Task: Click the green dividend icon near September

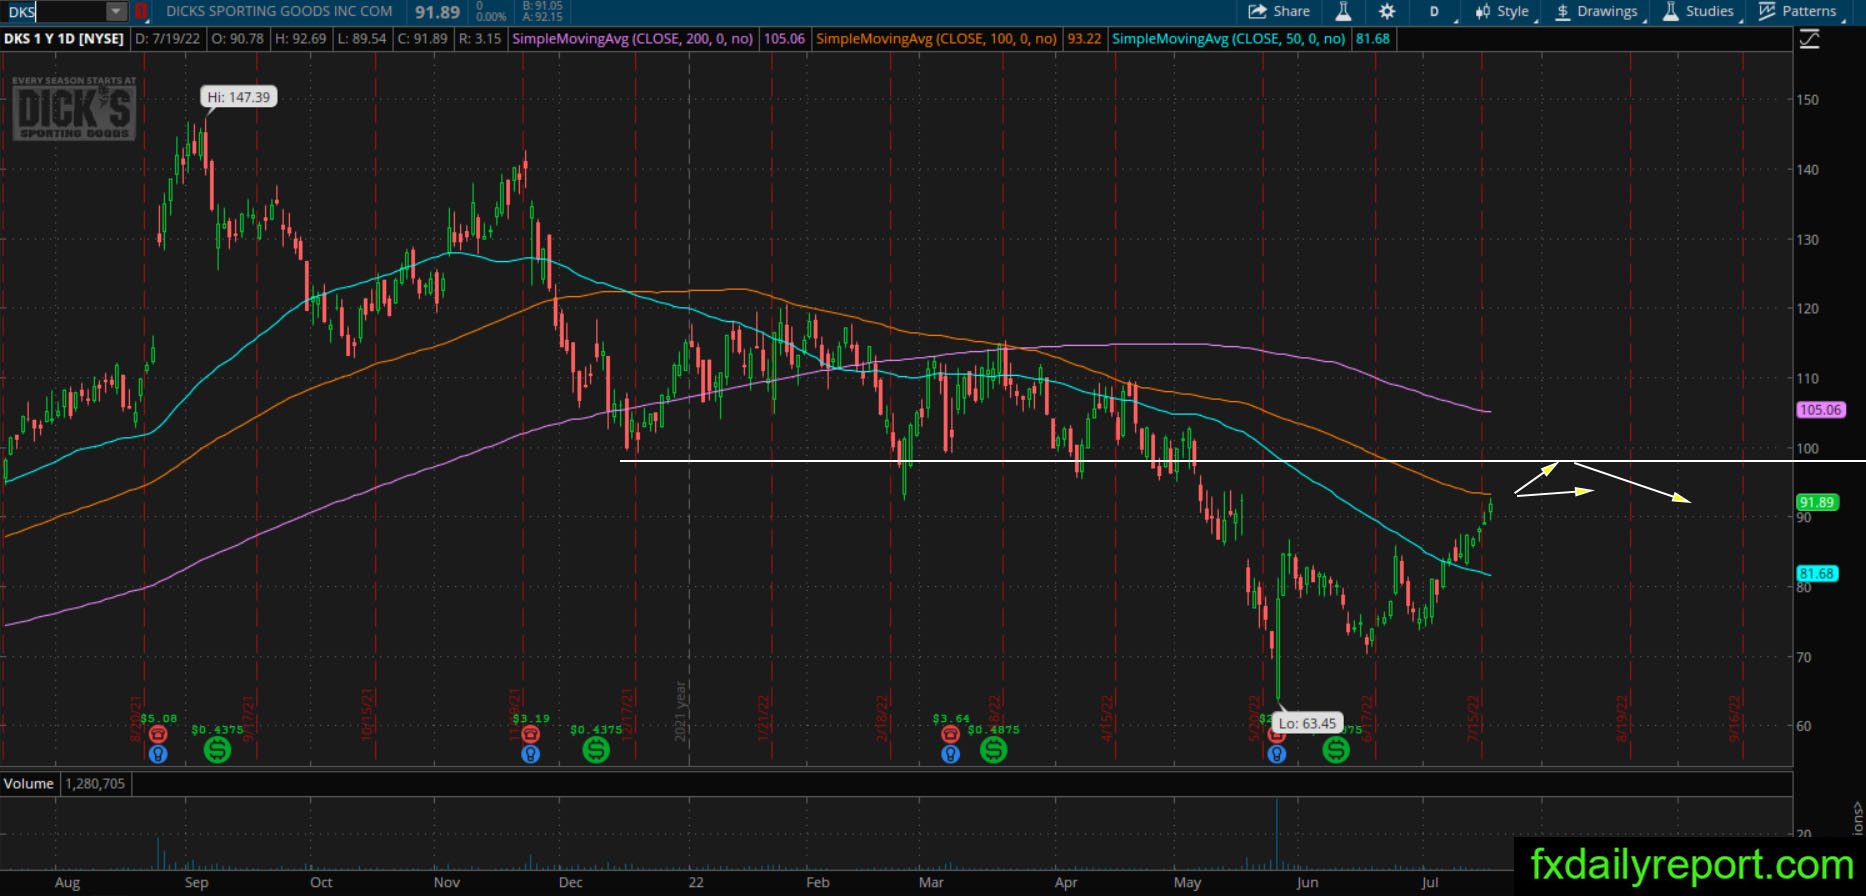Action: pyautogui.click(x=217, y=749)
